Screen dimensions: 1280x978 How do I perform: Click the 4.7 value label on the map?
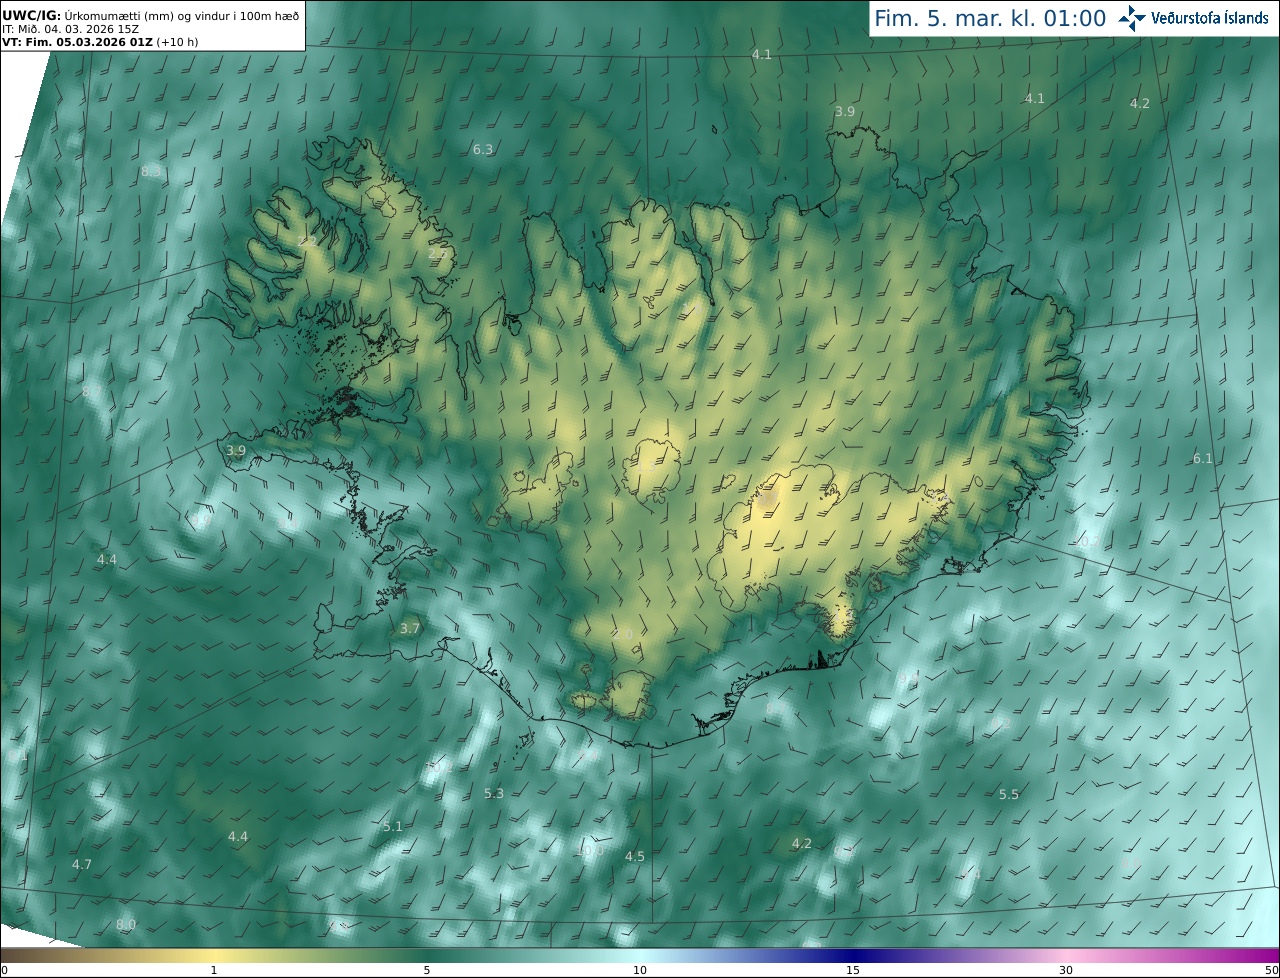(x=82, y=863)
